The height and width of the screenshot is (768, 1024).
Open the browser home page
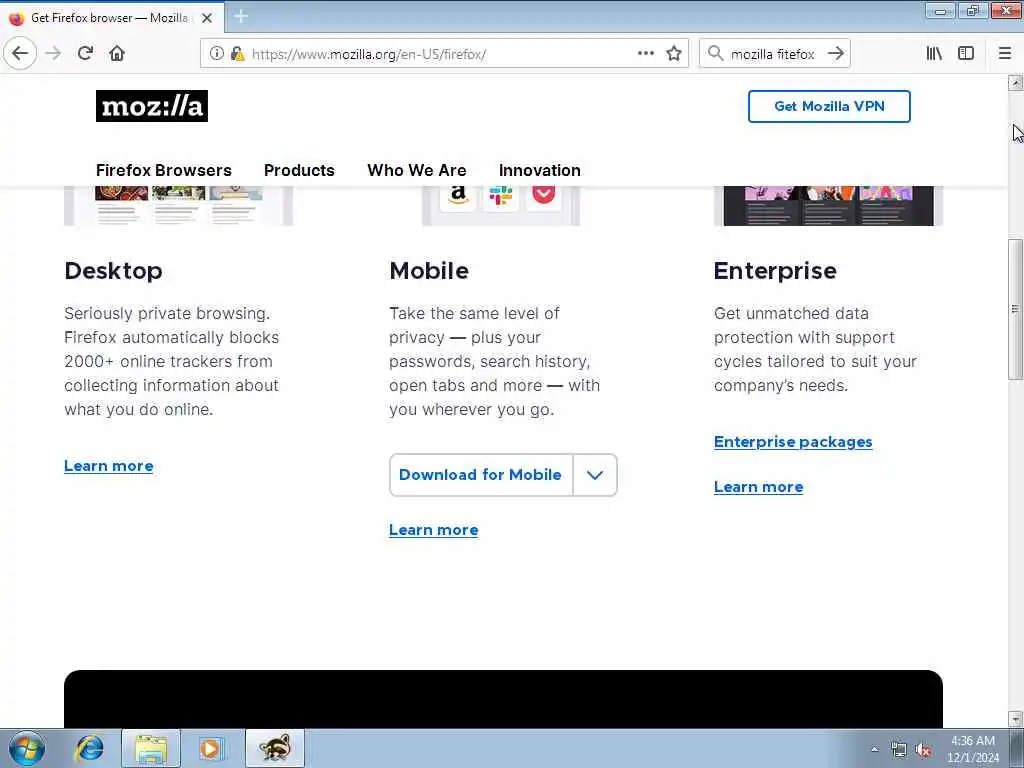coord(117,54)
